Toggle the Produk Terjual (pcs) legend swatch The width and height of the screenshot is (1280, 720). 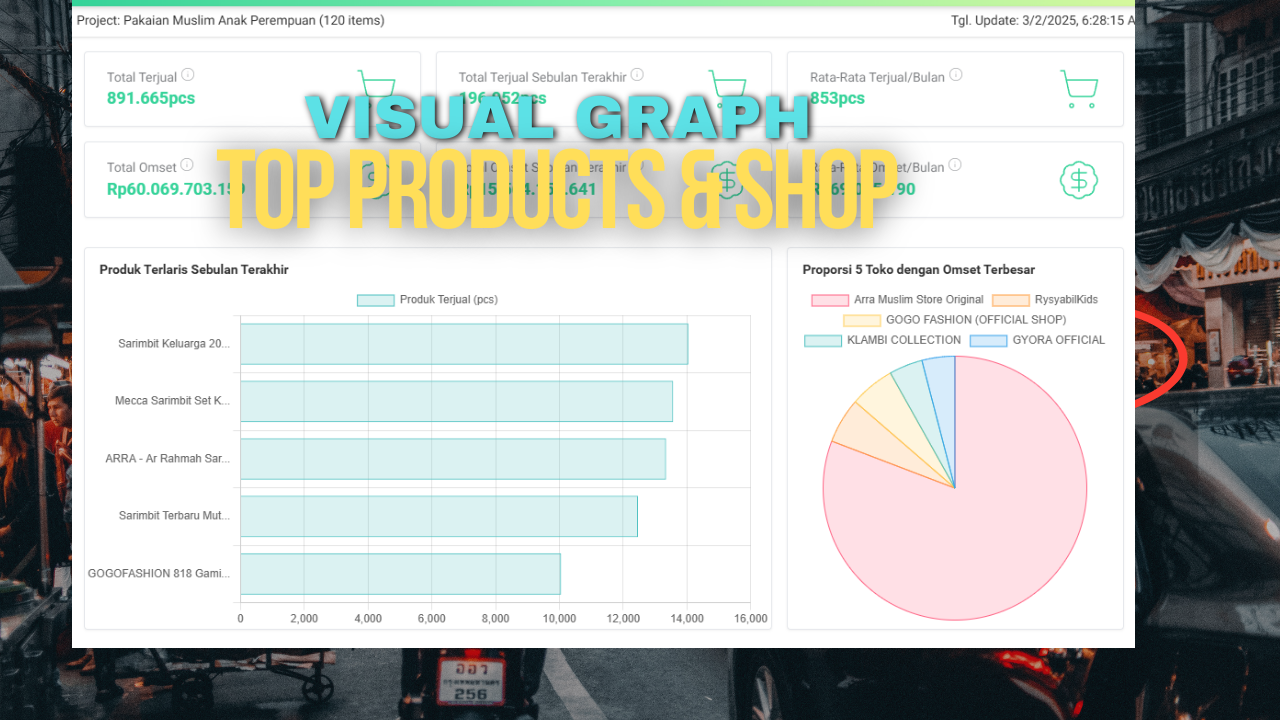(x=375, y=300)
